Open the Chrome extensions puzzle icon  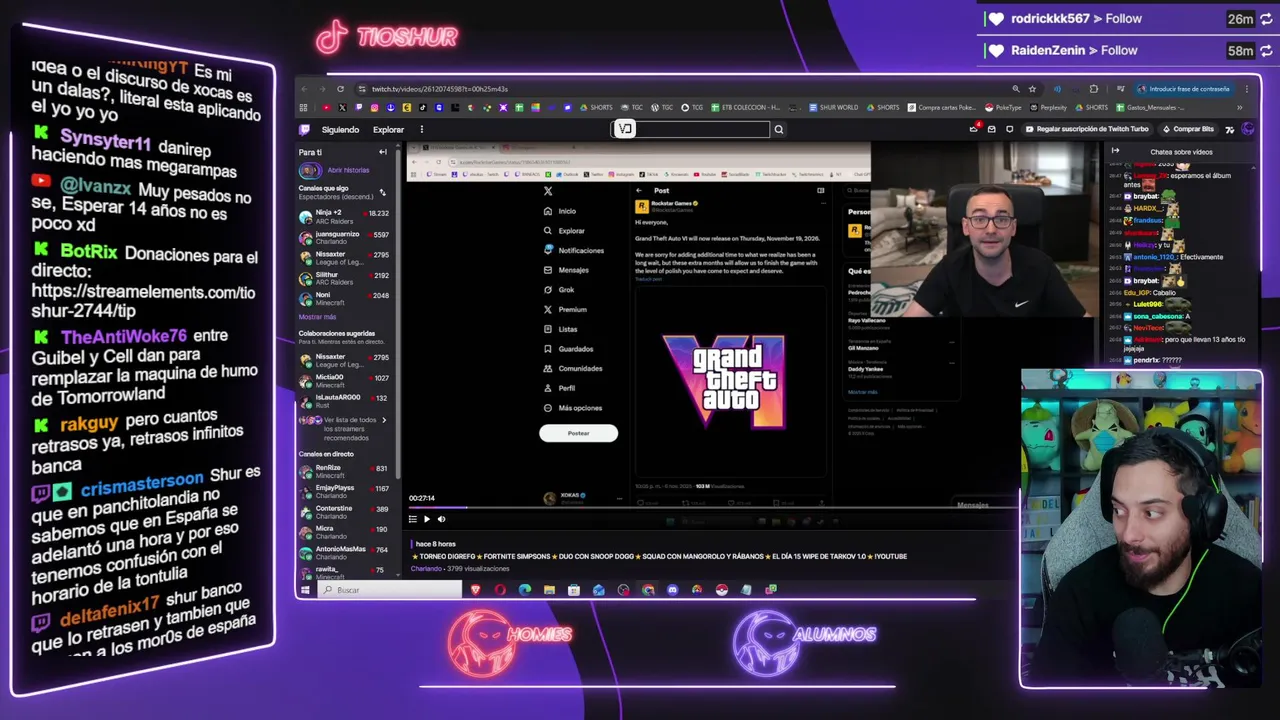tap(1094, 89)
